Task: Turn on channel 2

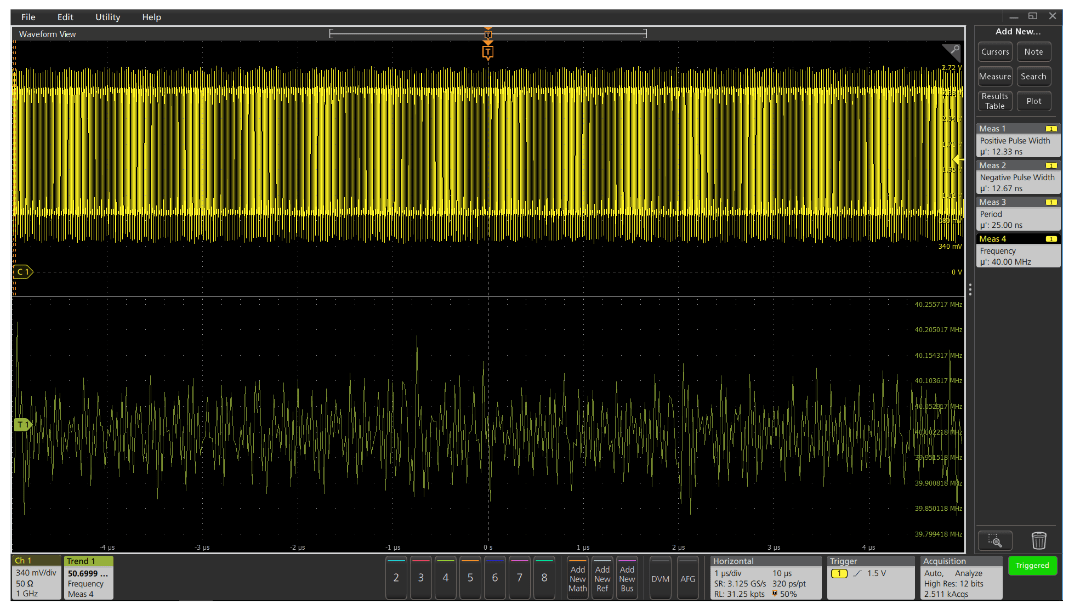Action: coord(396,578)
